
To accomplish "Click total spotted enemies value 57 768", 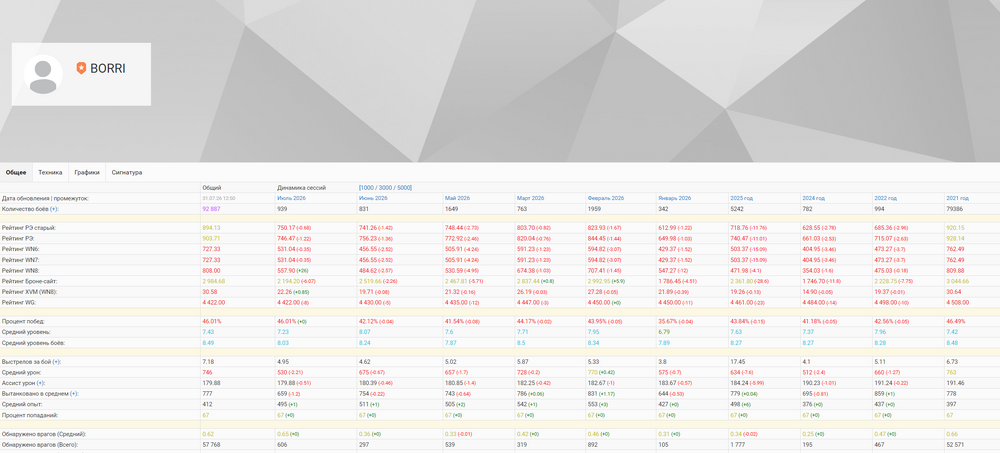I will [211, 445].
